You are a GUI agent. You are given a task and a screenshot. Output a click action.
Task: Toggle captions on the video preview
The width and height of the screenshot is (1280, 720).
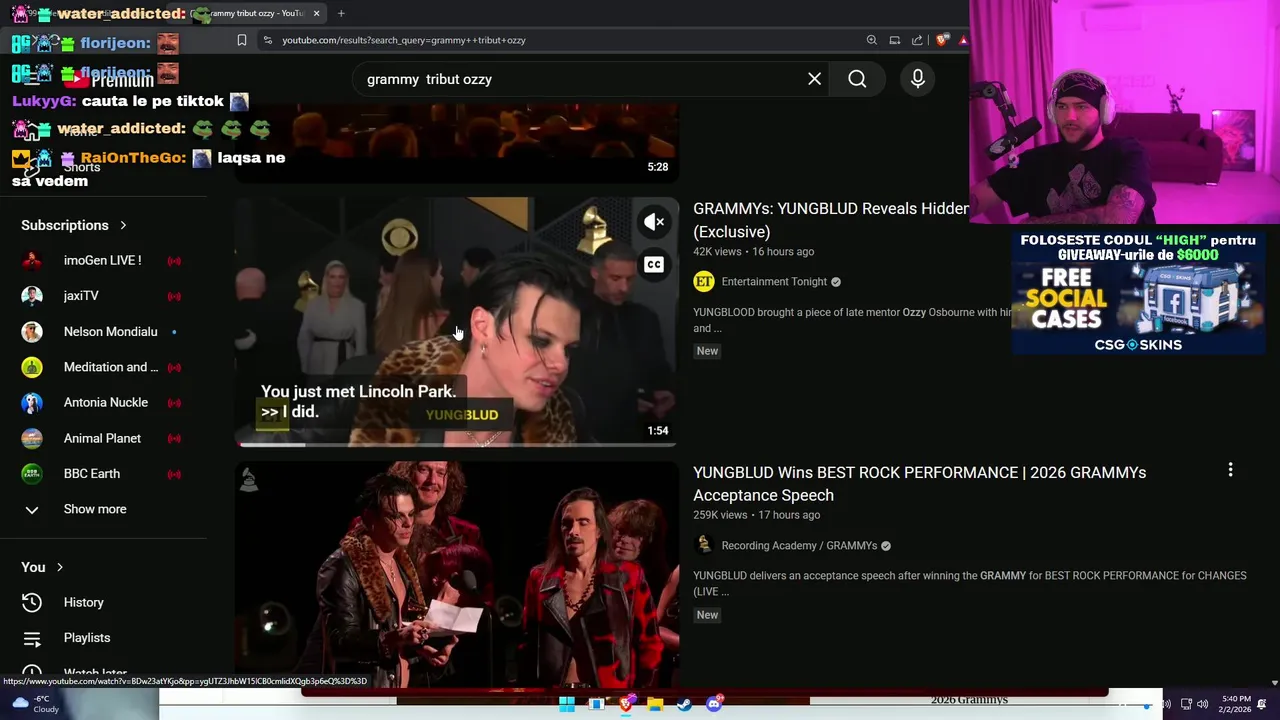(x=654, y=265)
